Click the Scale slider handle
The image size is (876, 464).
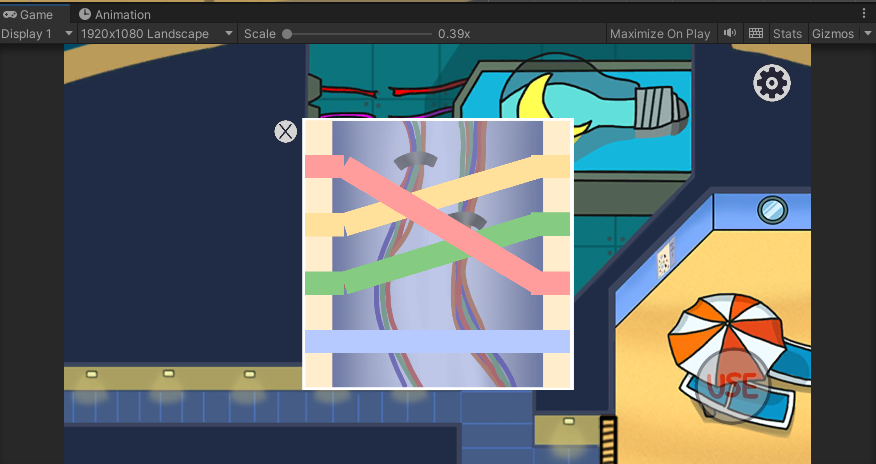pyautogui.click(x=287, y=34)
